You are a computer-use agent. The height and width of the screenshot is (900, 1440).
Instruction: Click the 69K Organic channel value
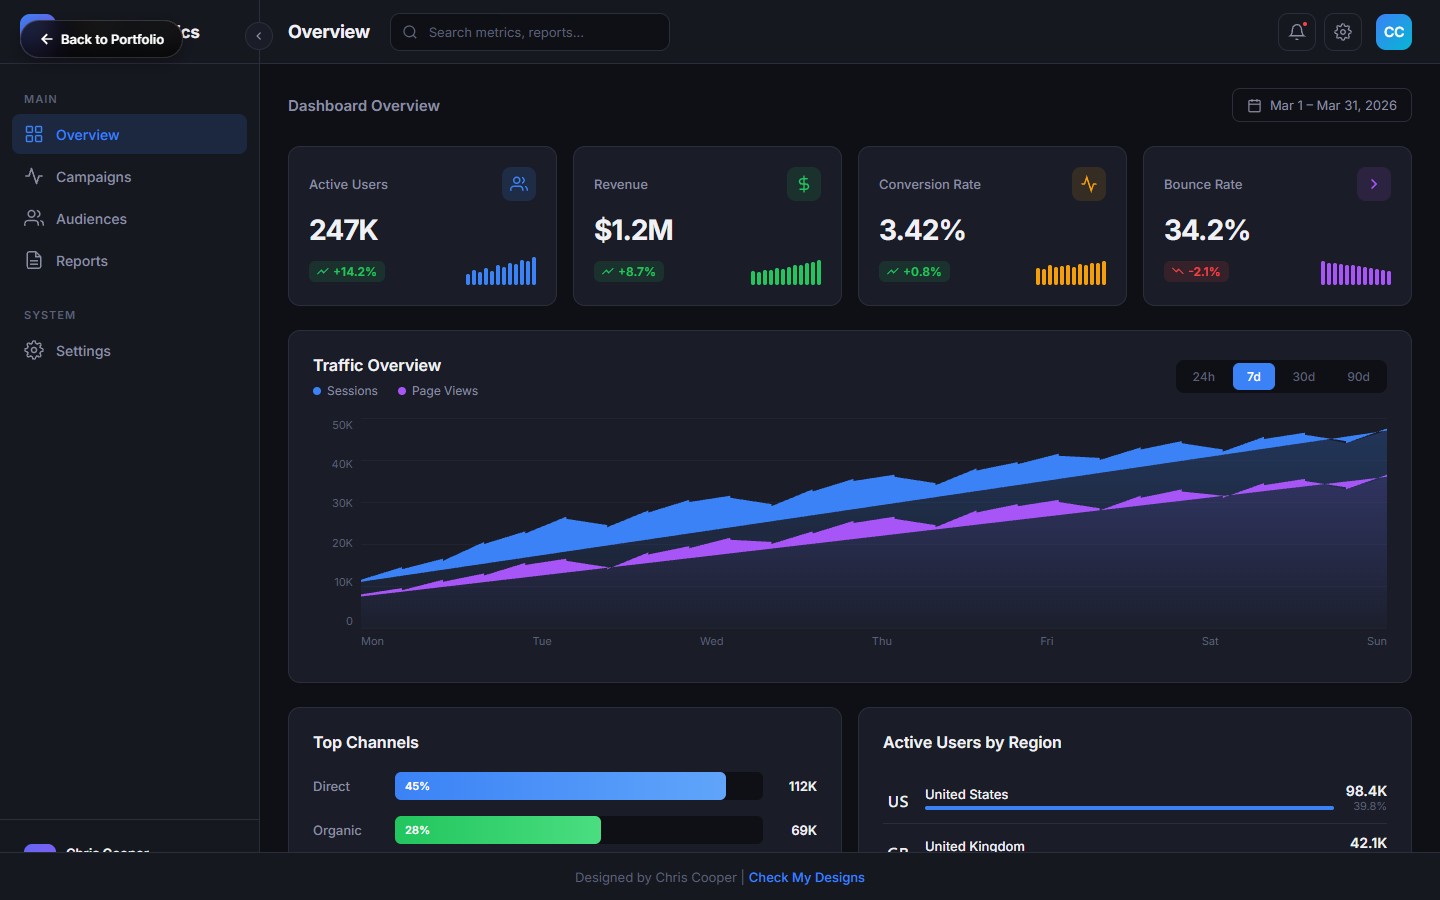point(804,830)
